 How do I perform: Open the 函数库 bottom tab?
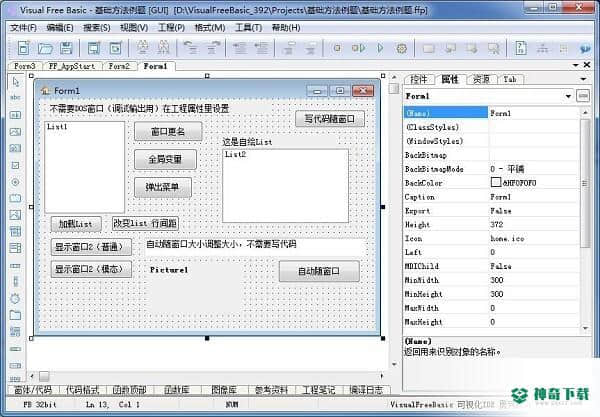177,390
